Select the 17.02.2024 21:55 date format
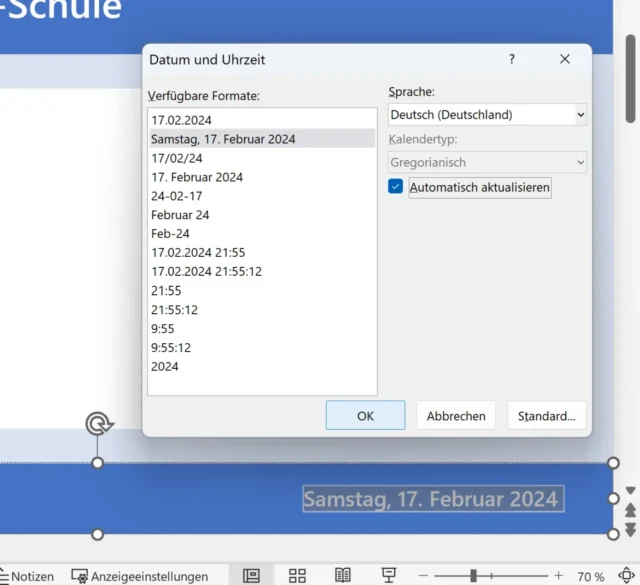Image resolution: width=640 pixels, height=585 pixels. (x=198, y=253)
